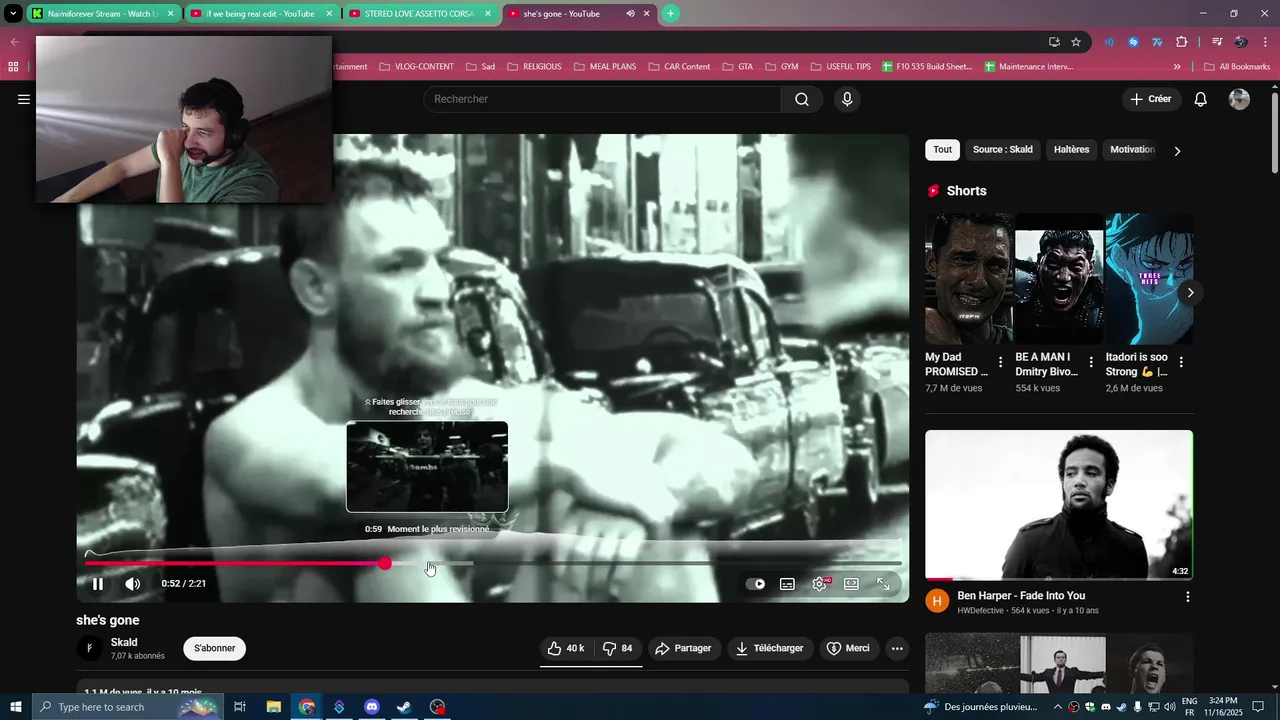Open the tab search dropdown arrow
The image size is (1280, 720).
pos(13,14)
